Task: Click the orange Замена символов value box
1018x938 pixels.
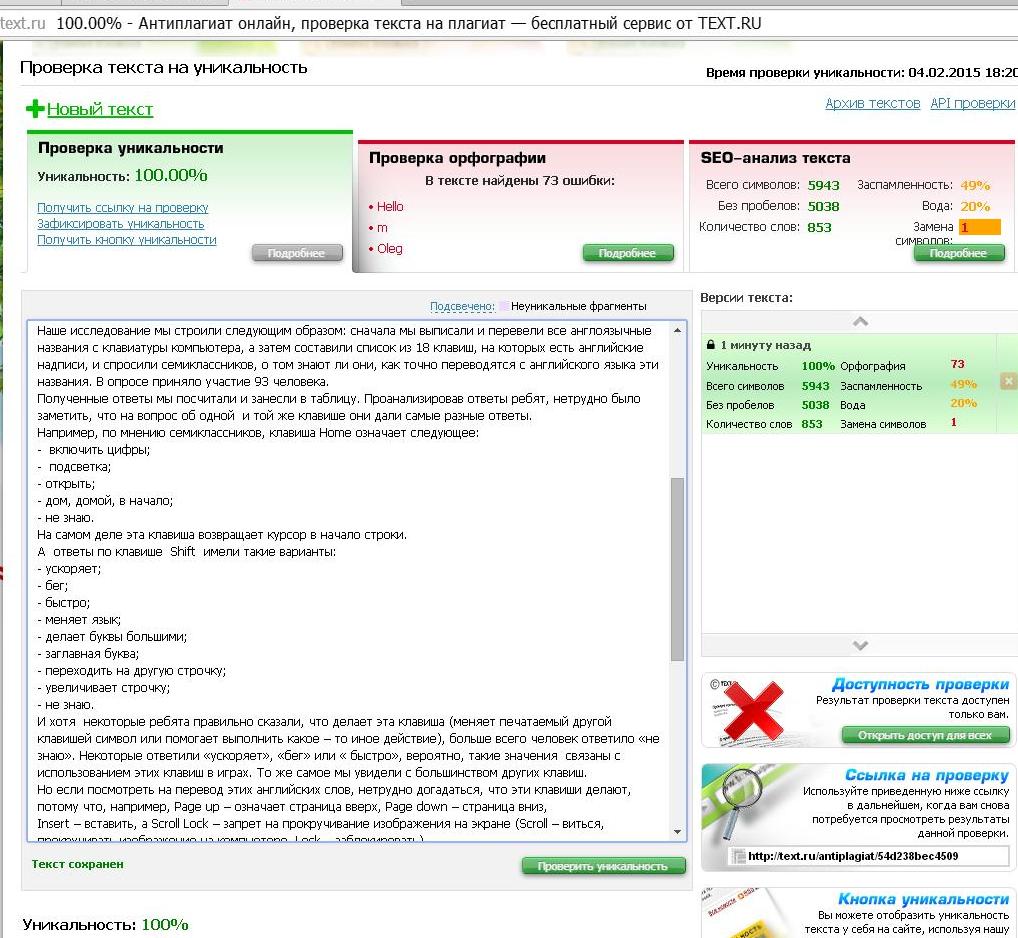Action: 980,227
